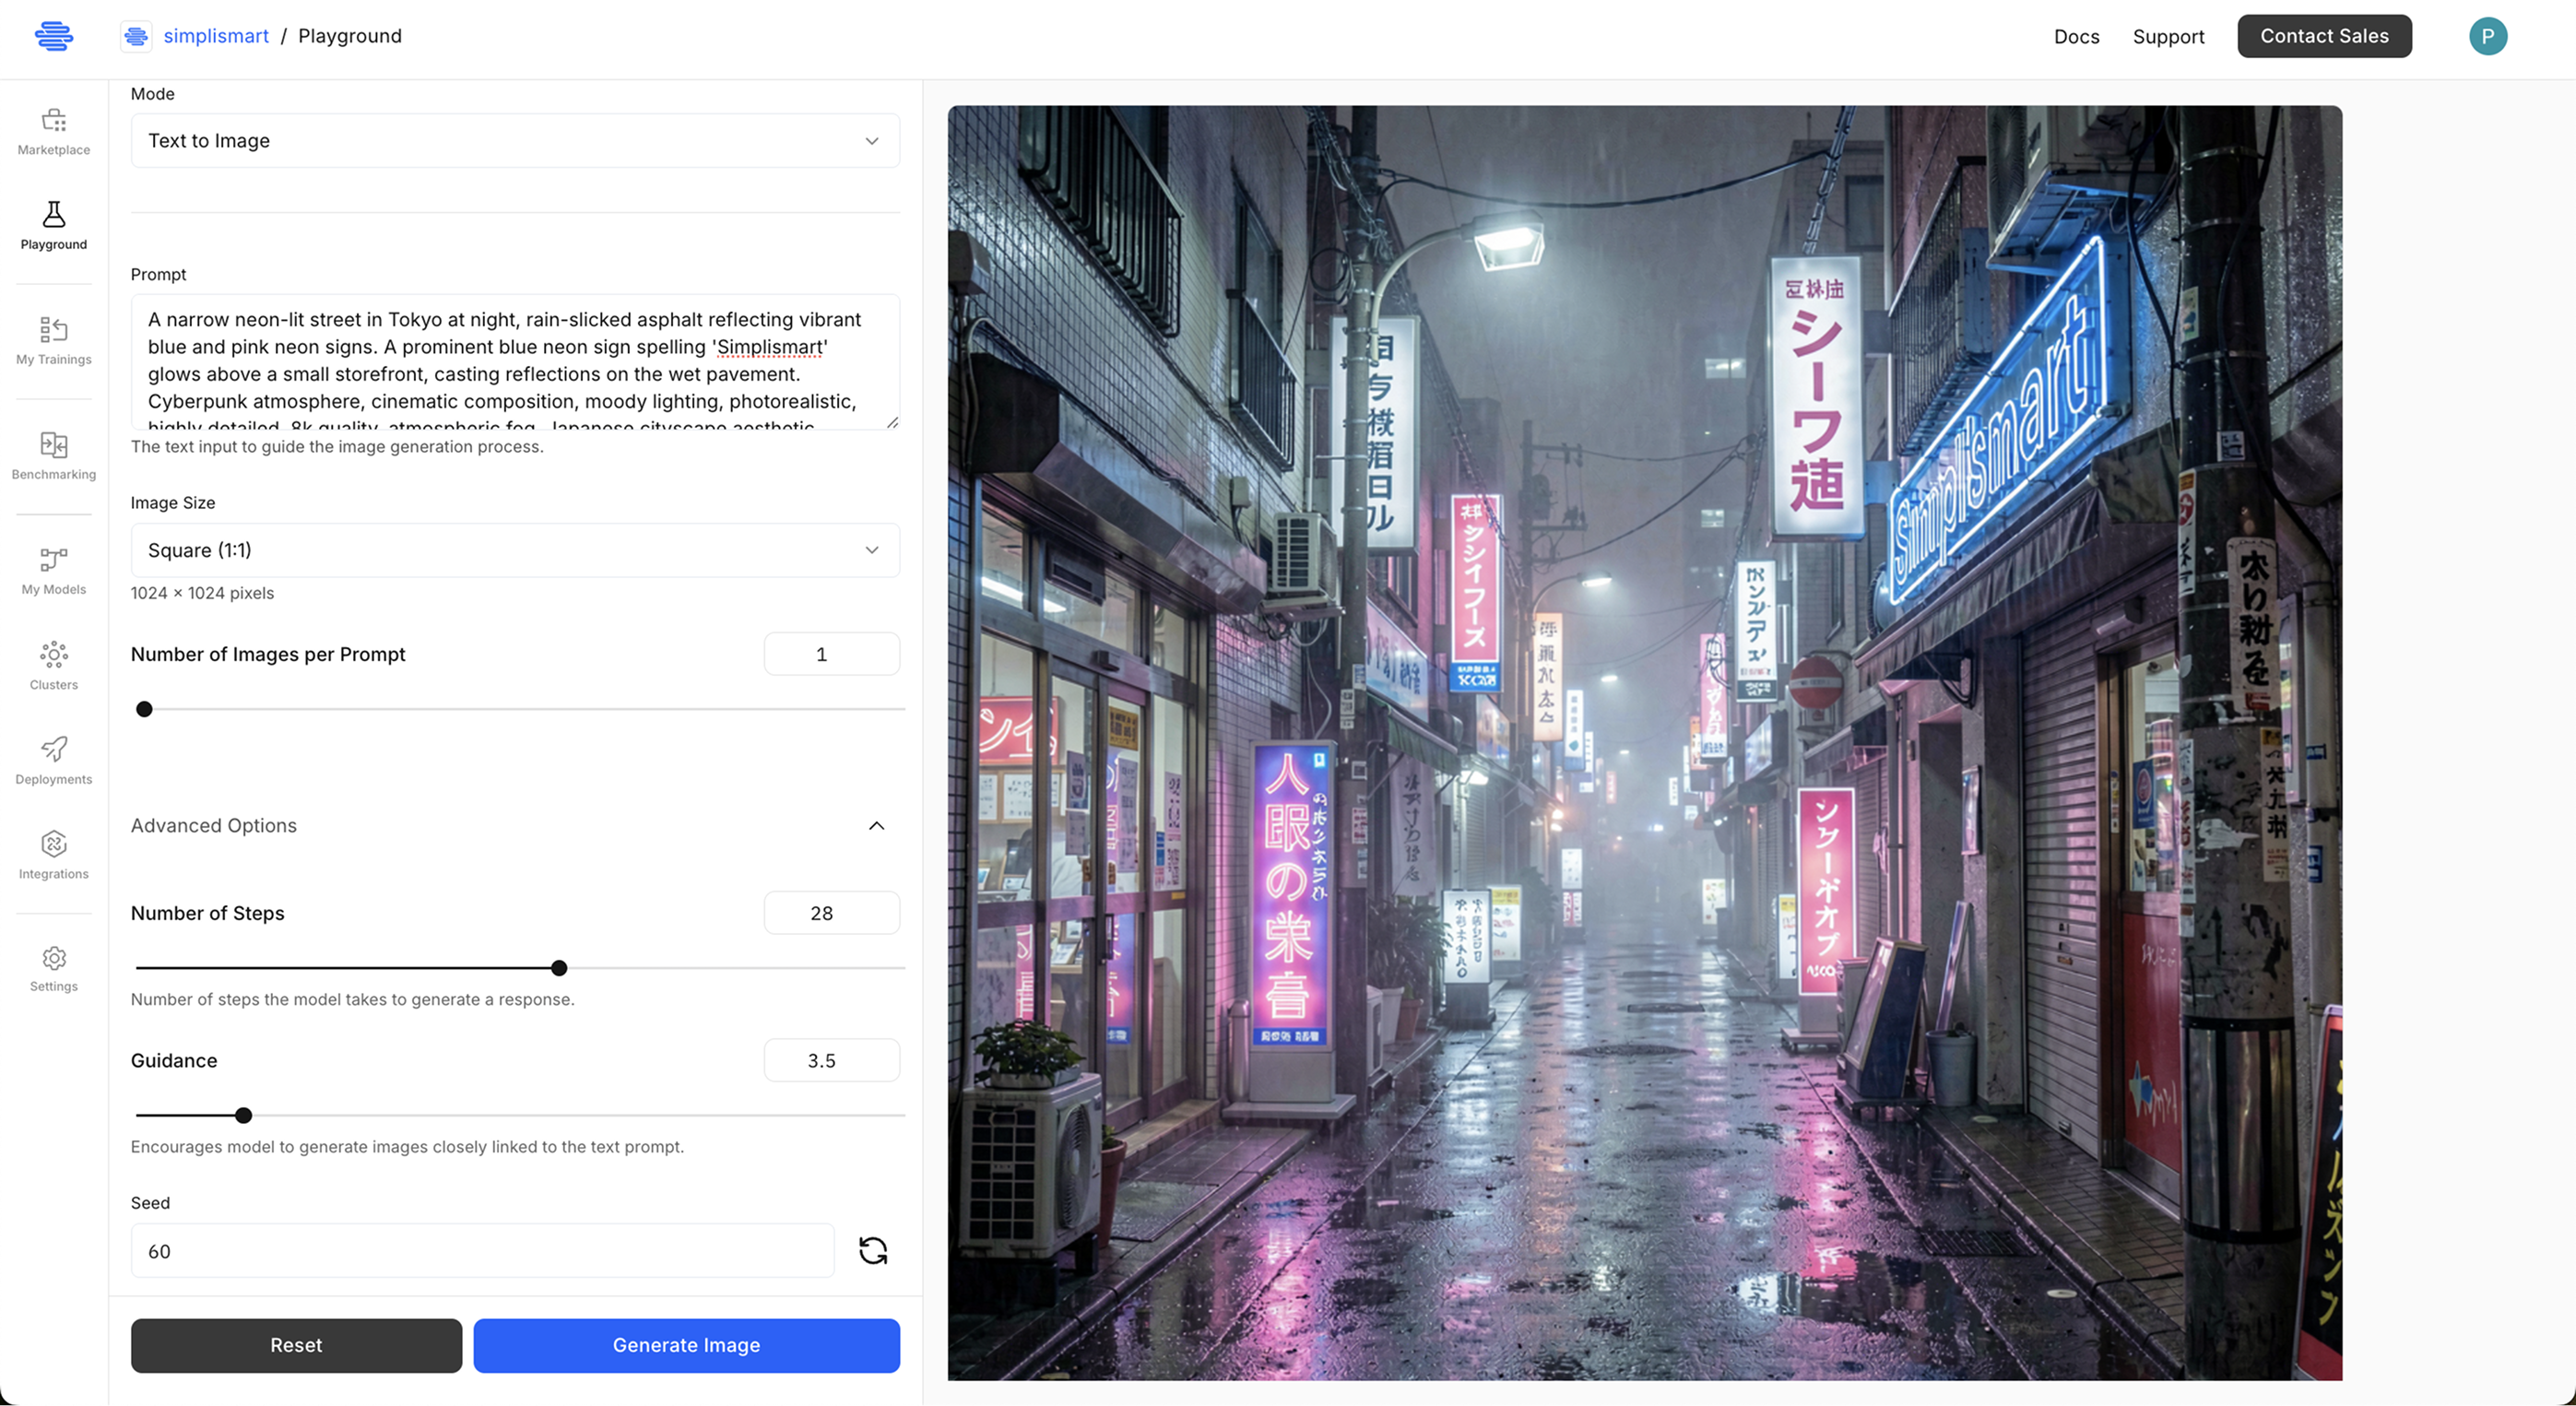Image resolution: width=2576 pixels, height=1406 pixels.
Task: Click the Number of Steps slider handle
Action: (x=559, y=968)
